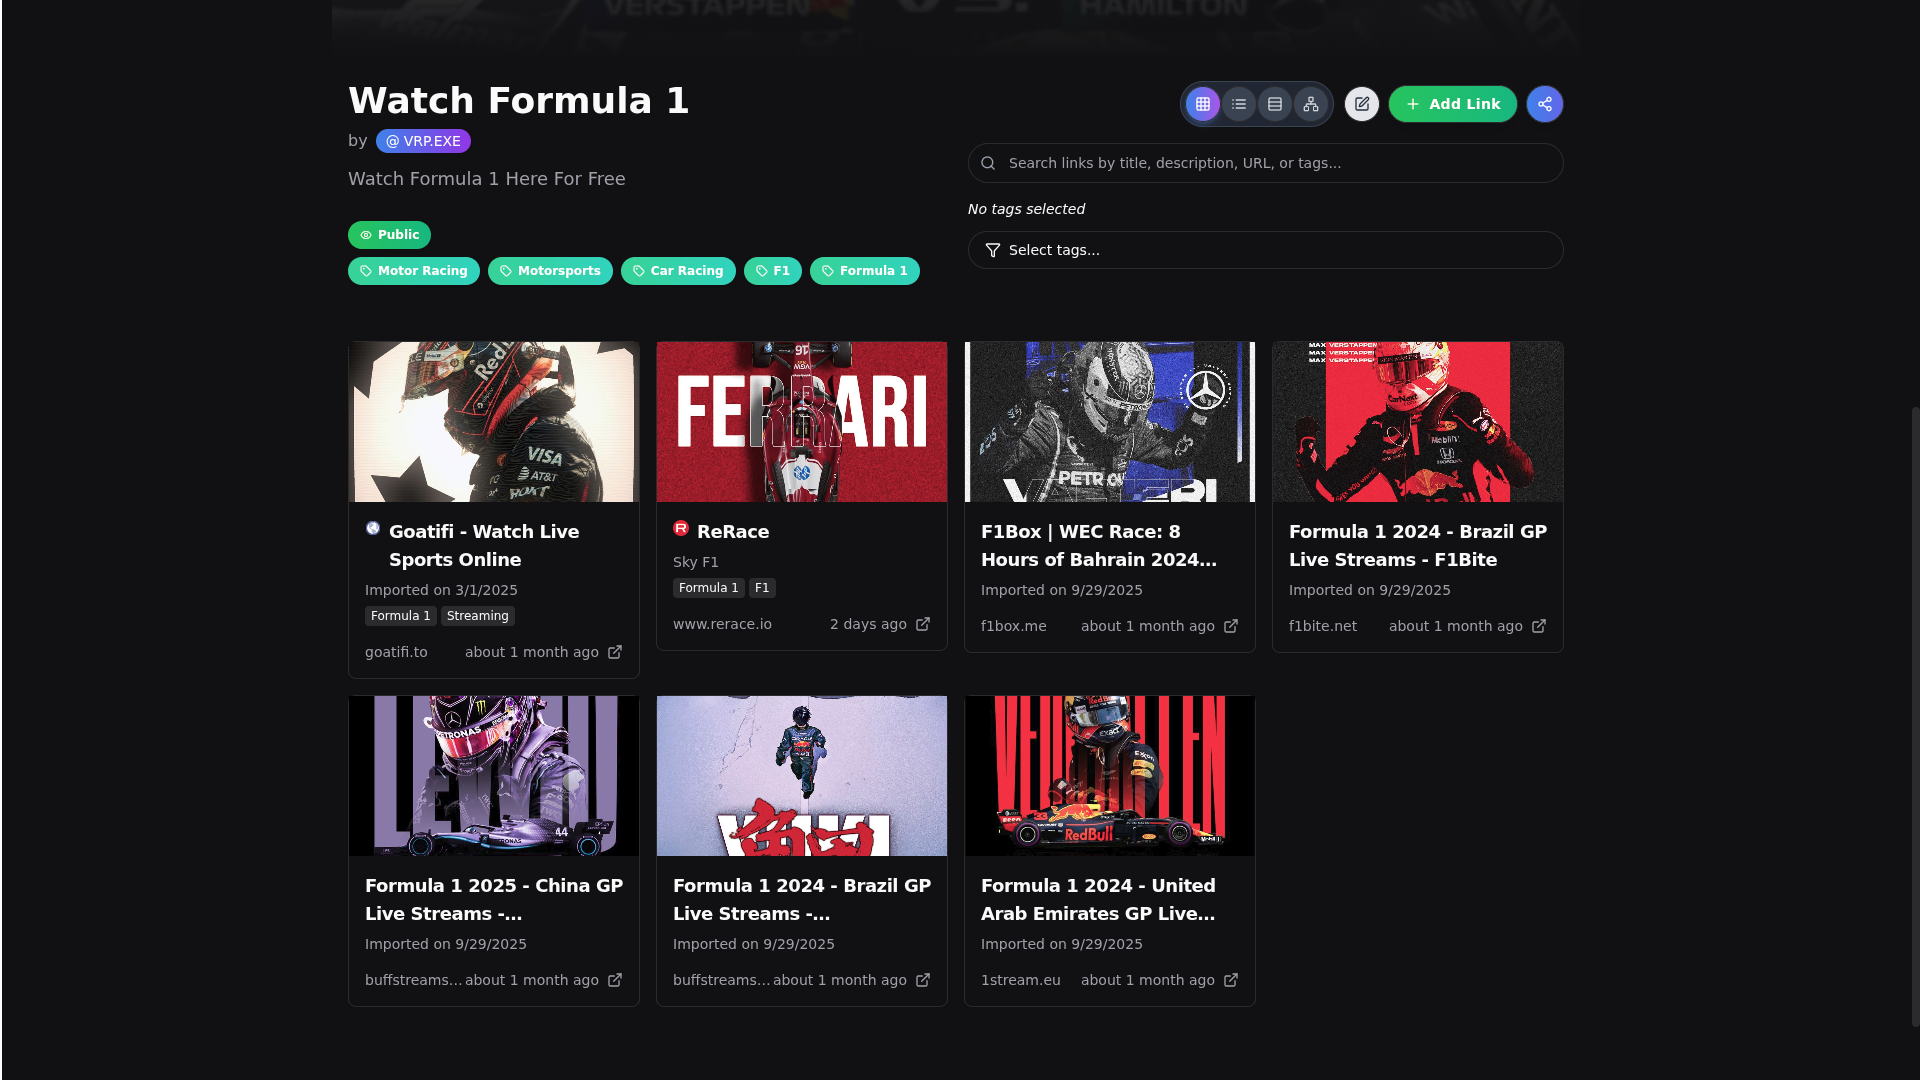Click the blue share icon button
Screen dimensions: 1920x1080
(x=1545, y=104)
